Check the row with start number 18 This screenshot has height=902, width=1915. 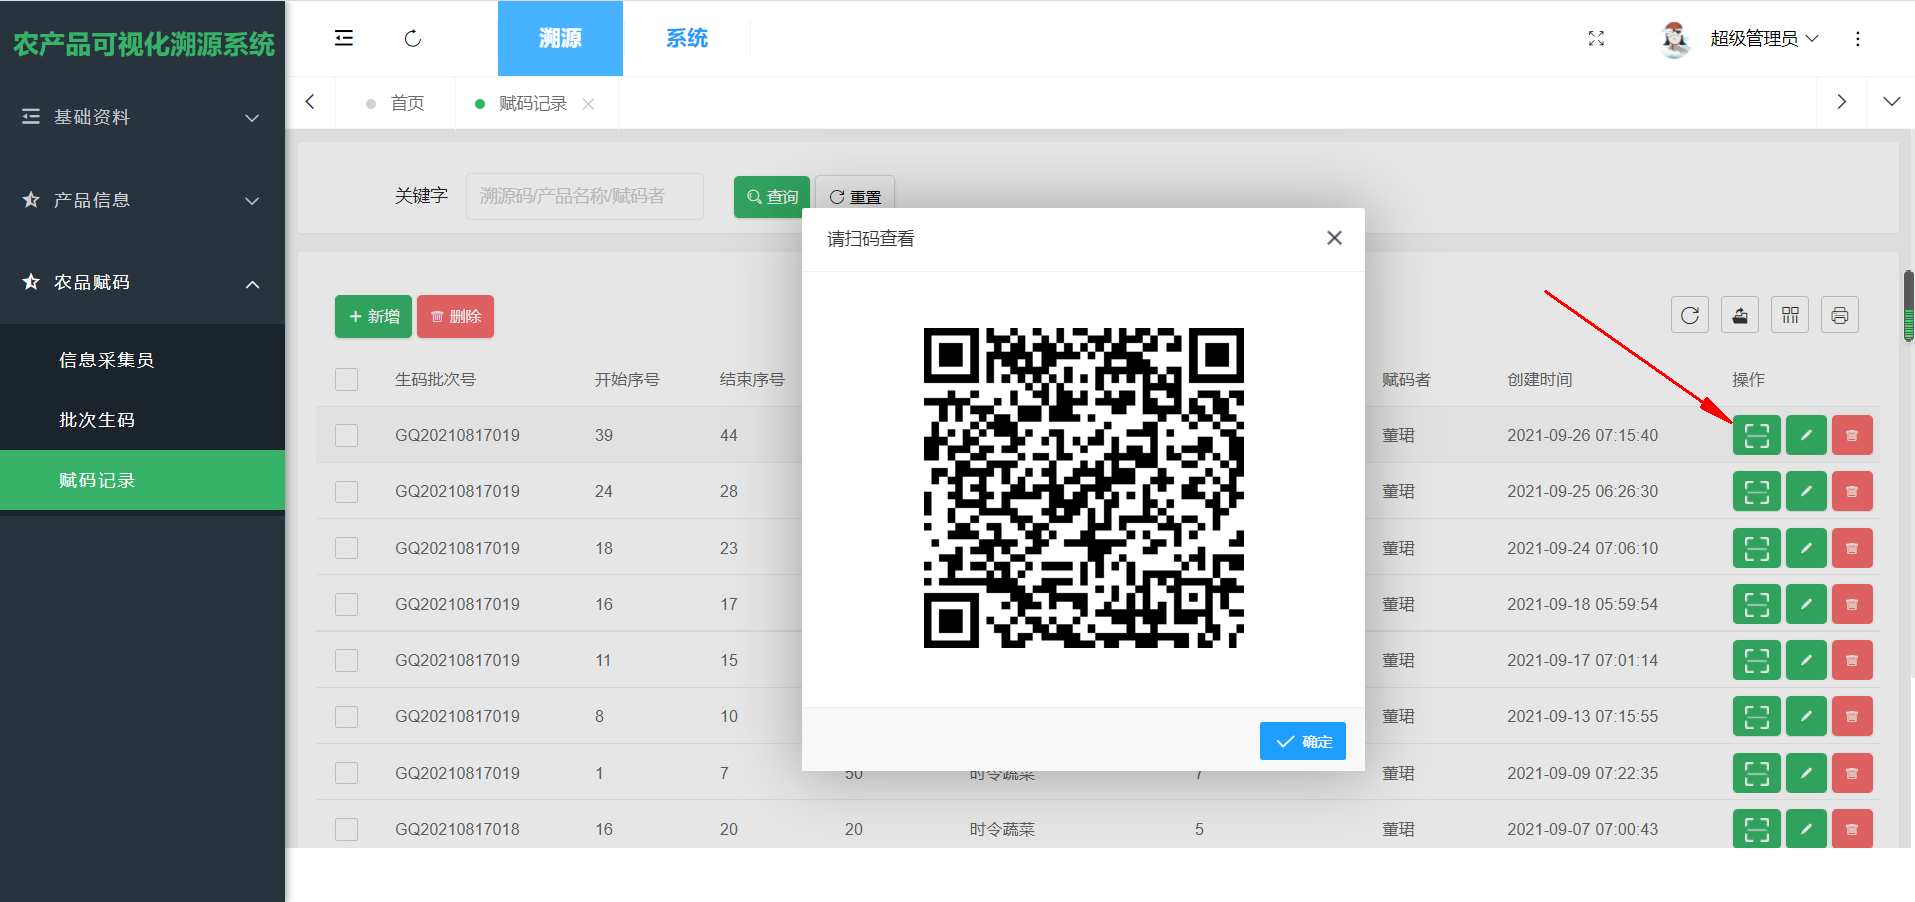tap(346, 548)
